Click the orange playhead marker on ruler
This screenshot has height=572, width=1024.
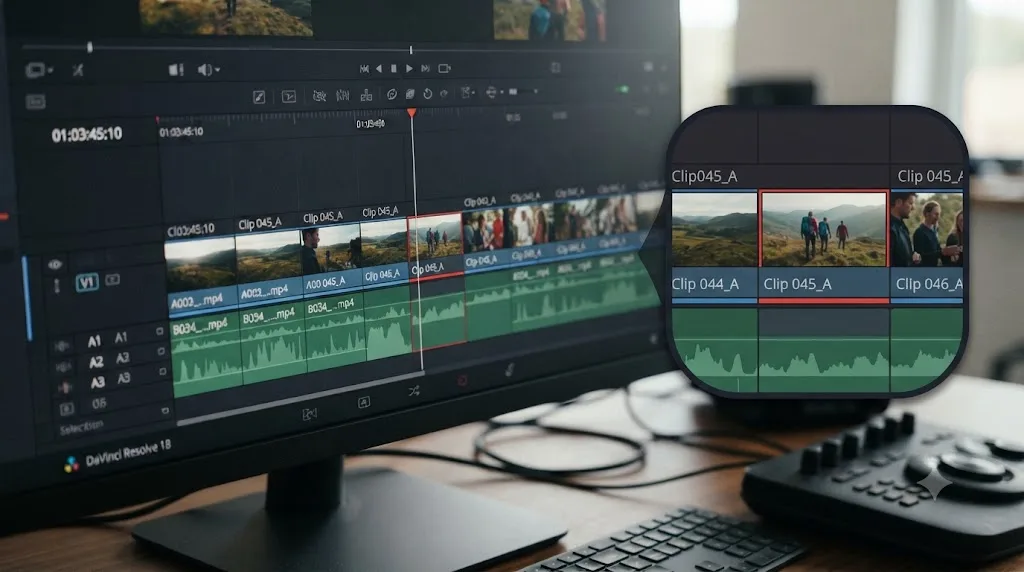(411, 113)
